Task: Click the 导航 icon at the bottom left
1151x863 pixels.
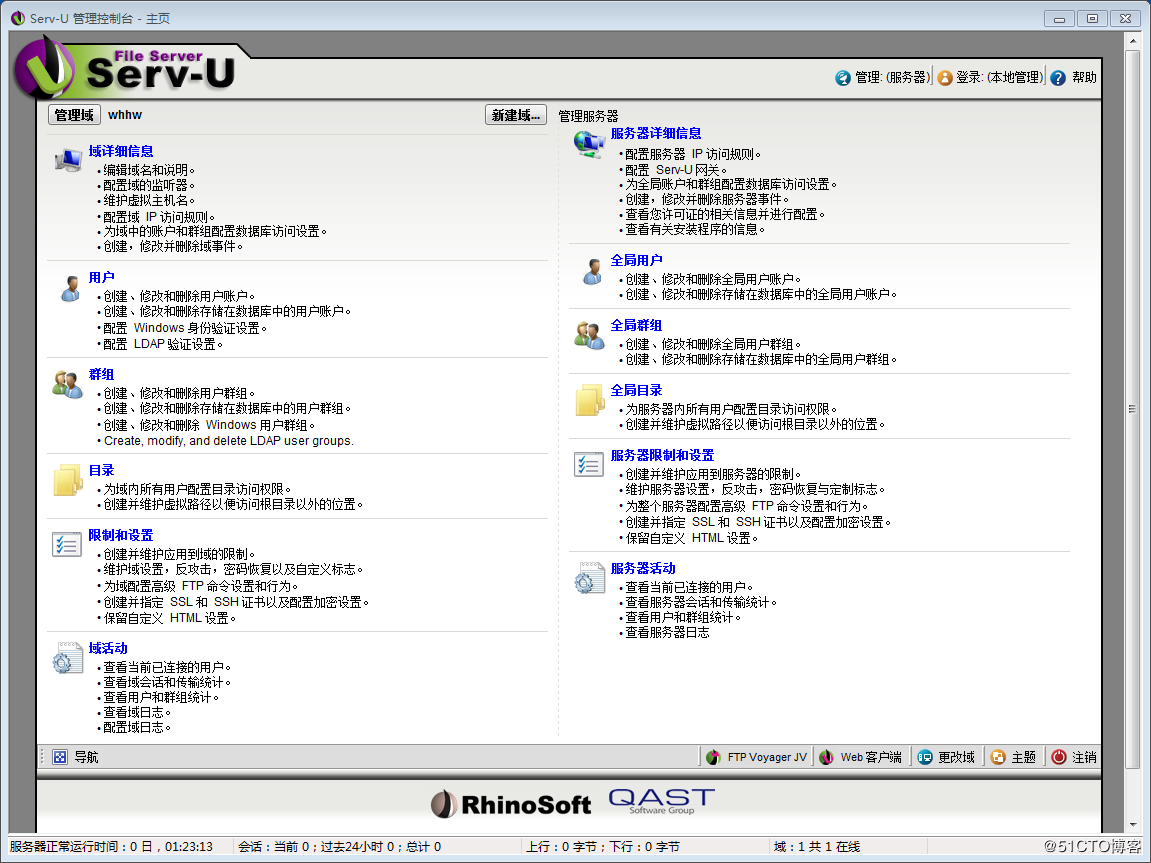Action: pyautogui.click(x=60, y=757)
